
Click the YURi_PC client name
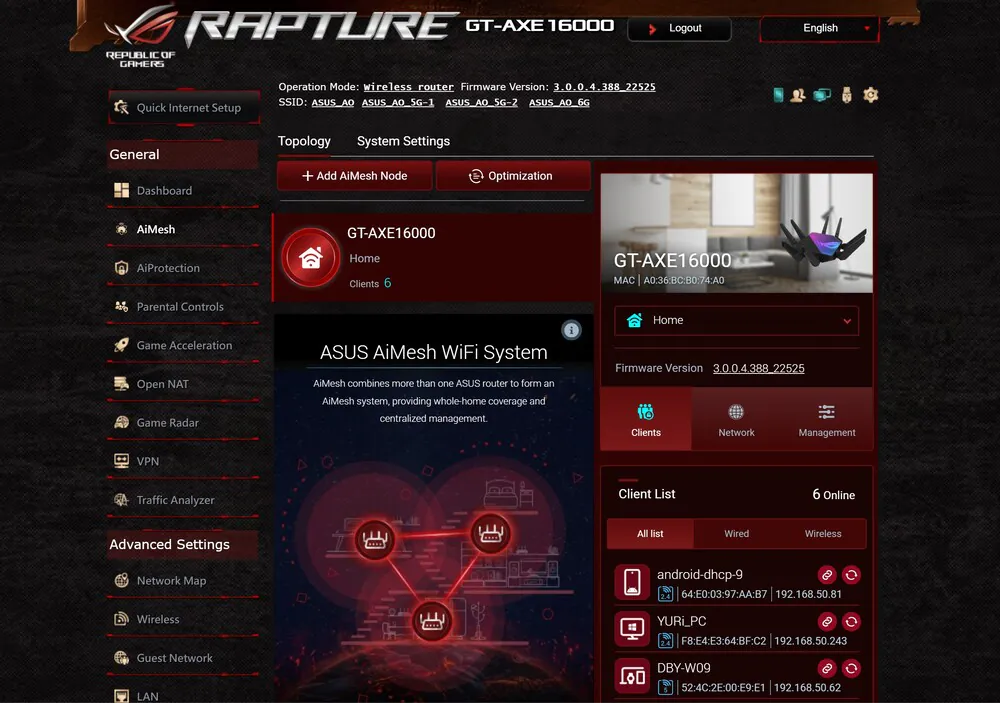pyautogui.click(x=681, y=621)
